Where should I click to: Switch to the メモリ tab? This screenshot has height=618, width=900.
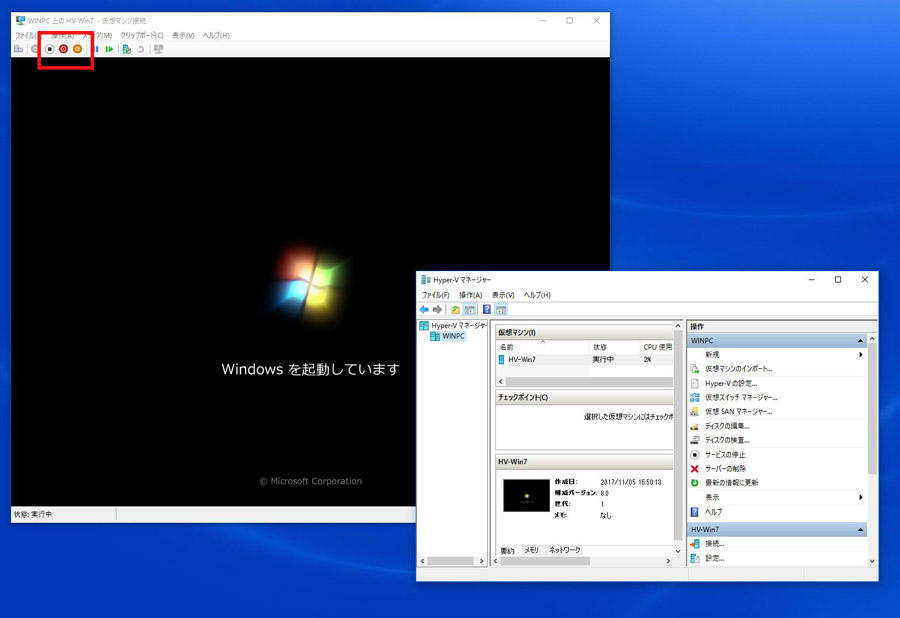click(531, 550)
